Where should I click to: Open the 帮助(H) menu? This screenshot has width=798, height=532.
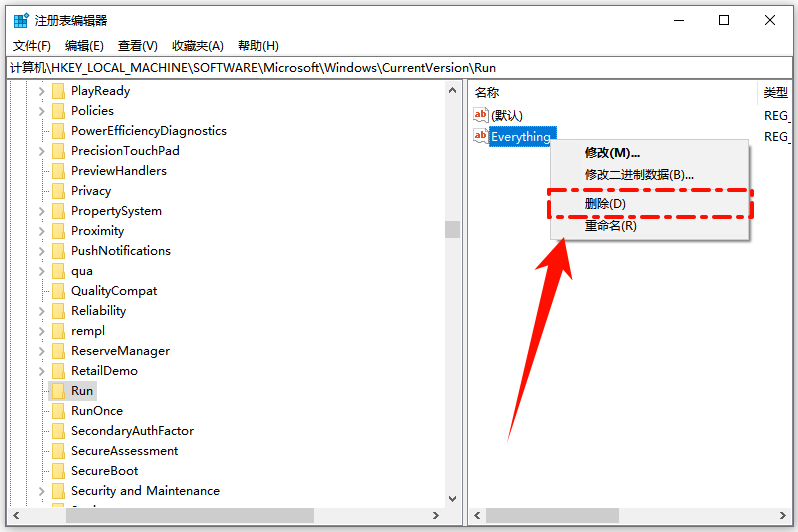[258, 46]
